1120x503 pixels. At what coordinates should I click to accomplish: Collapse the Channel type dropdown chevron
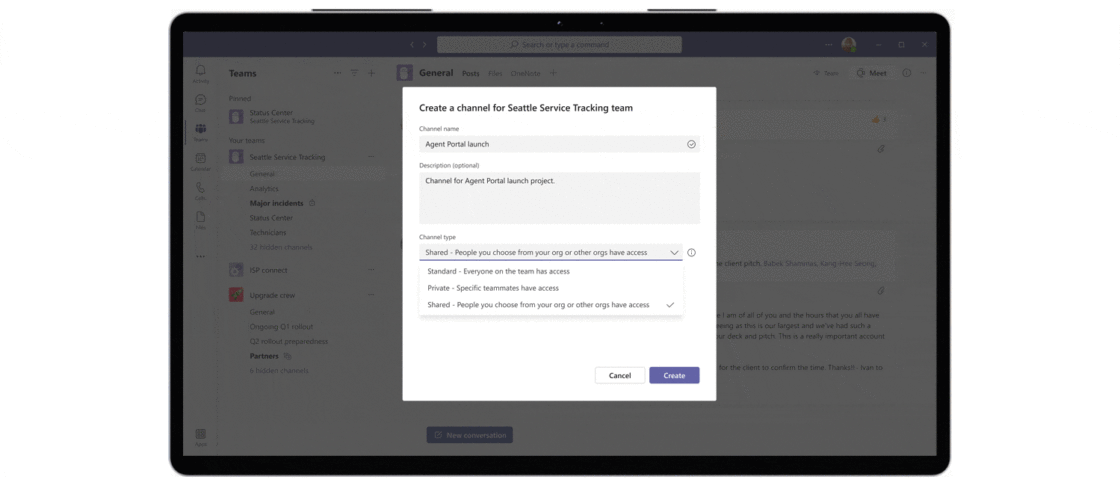click(x=674, y=253)
